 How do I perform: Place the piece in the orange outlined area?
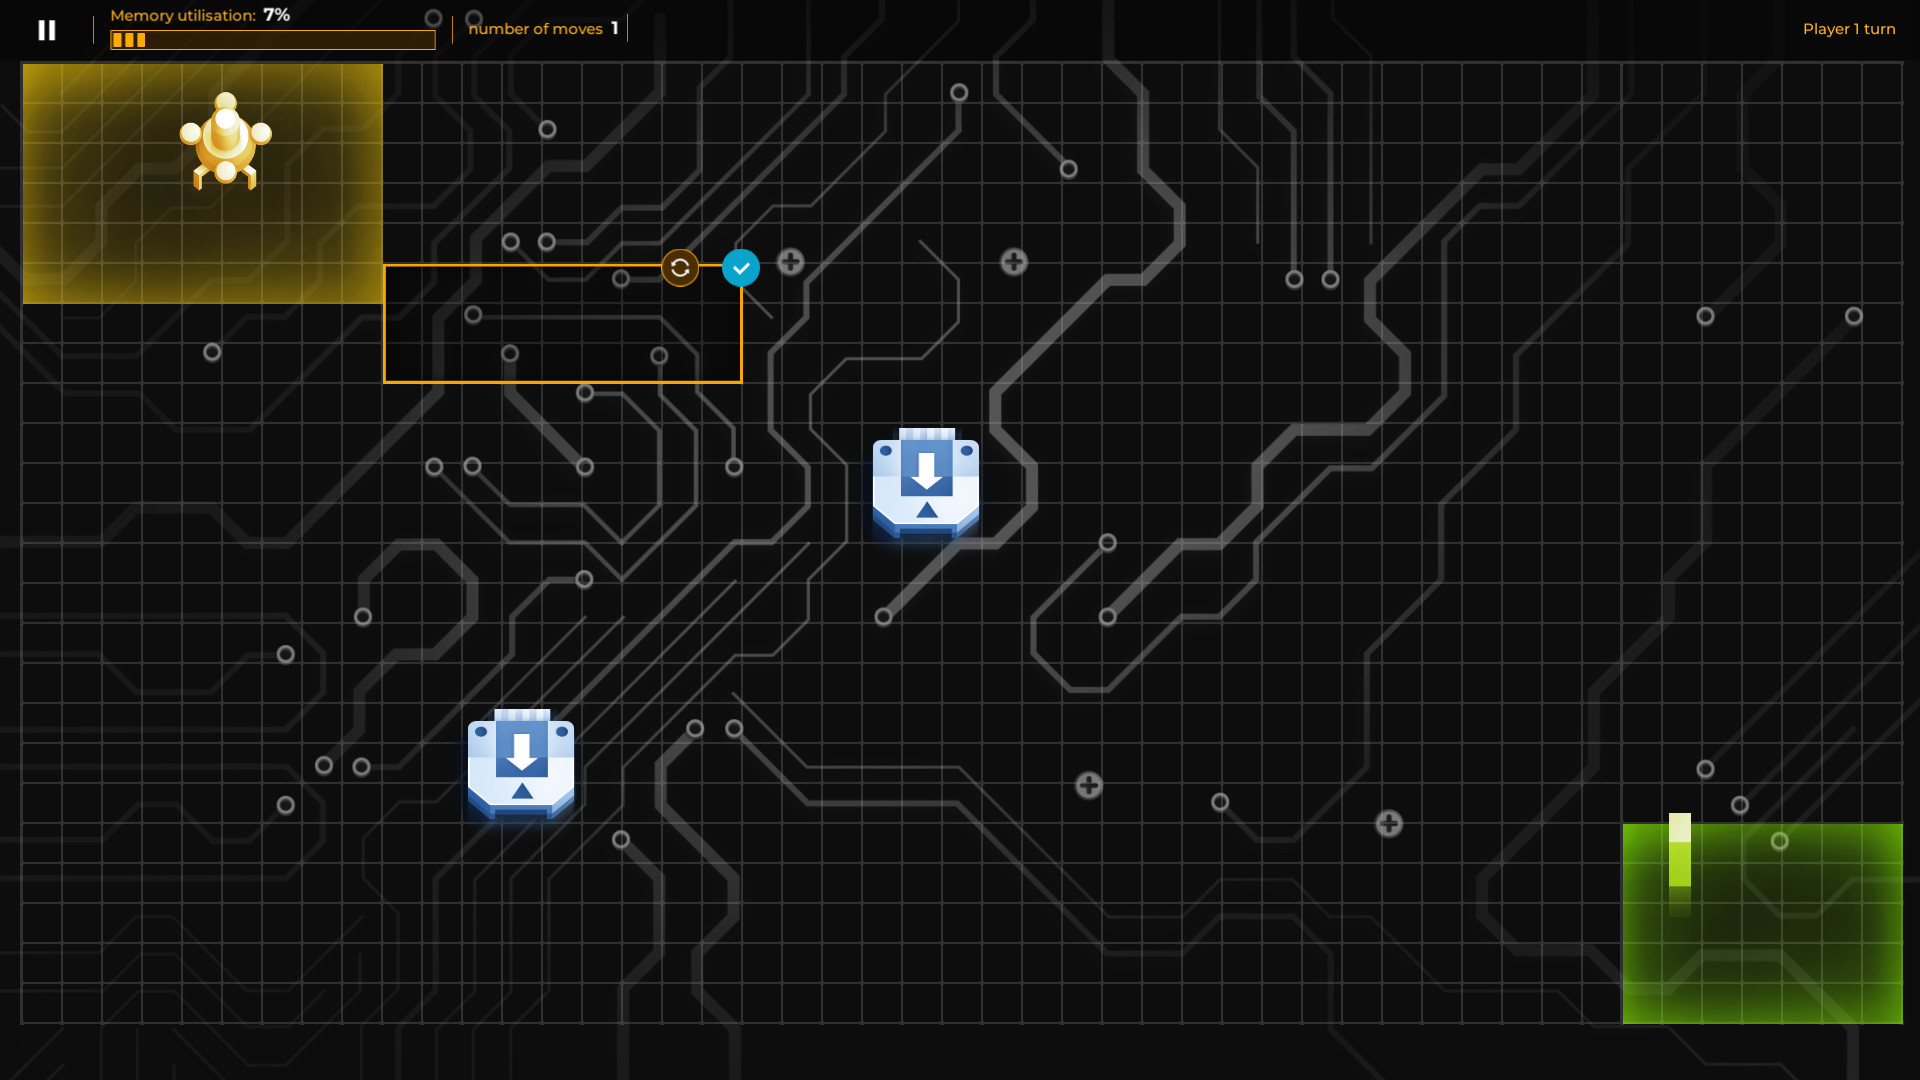(x=562, y=323)
